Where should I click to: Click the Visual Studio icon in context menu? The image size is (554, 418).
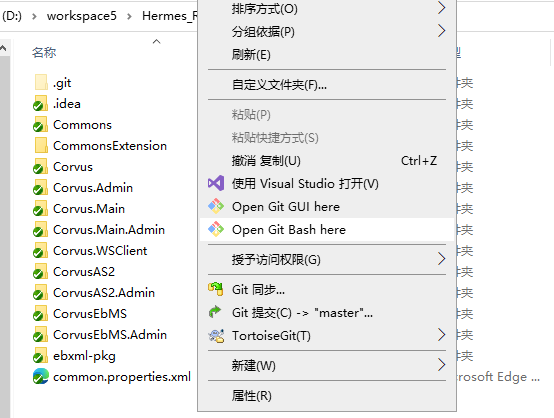tap(216, 183)
